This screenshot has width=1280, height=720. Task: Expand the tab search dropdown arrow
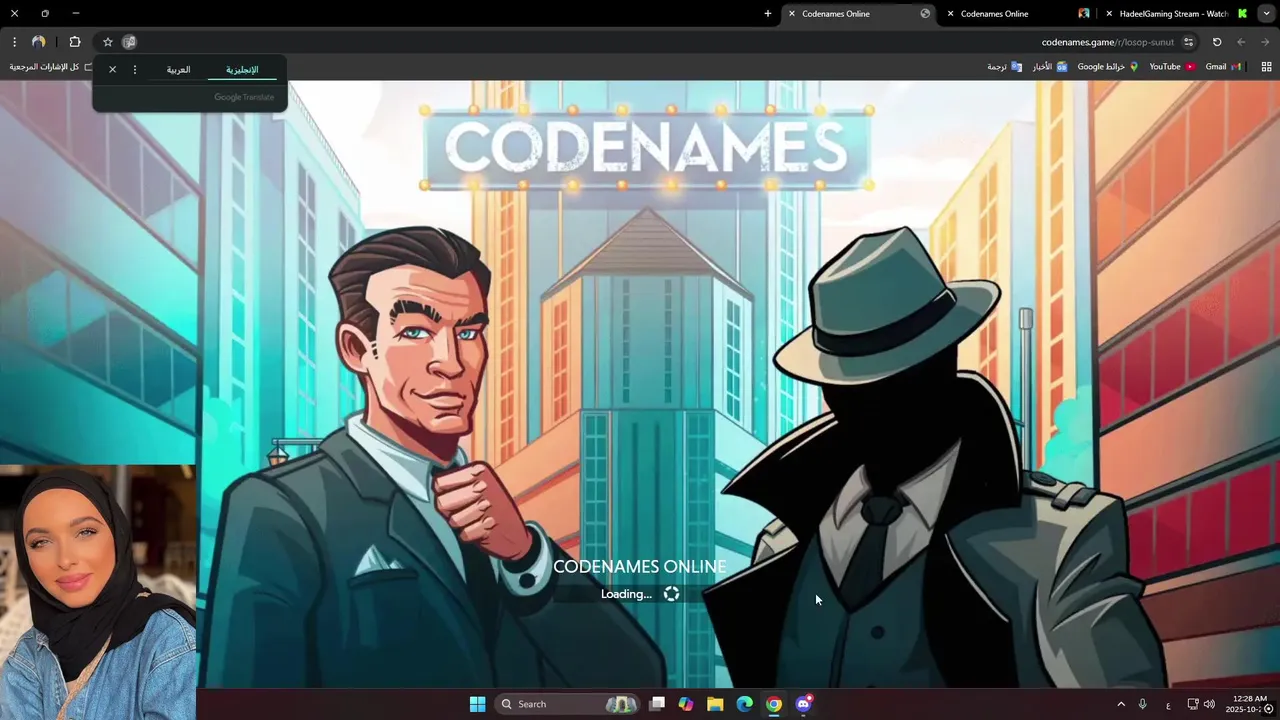point(1266,14)
